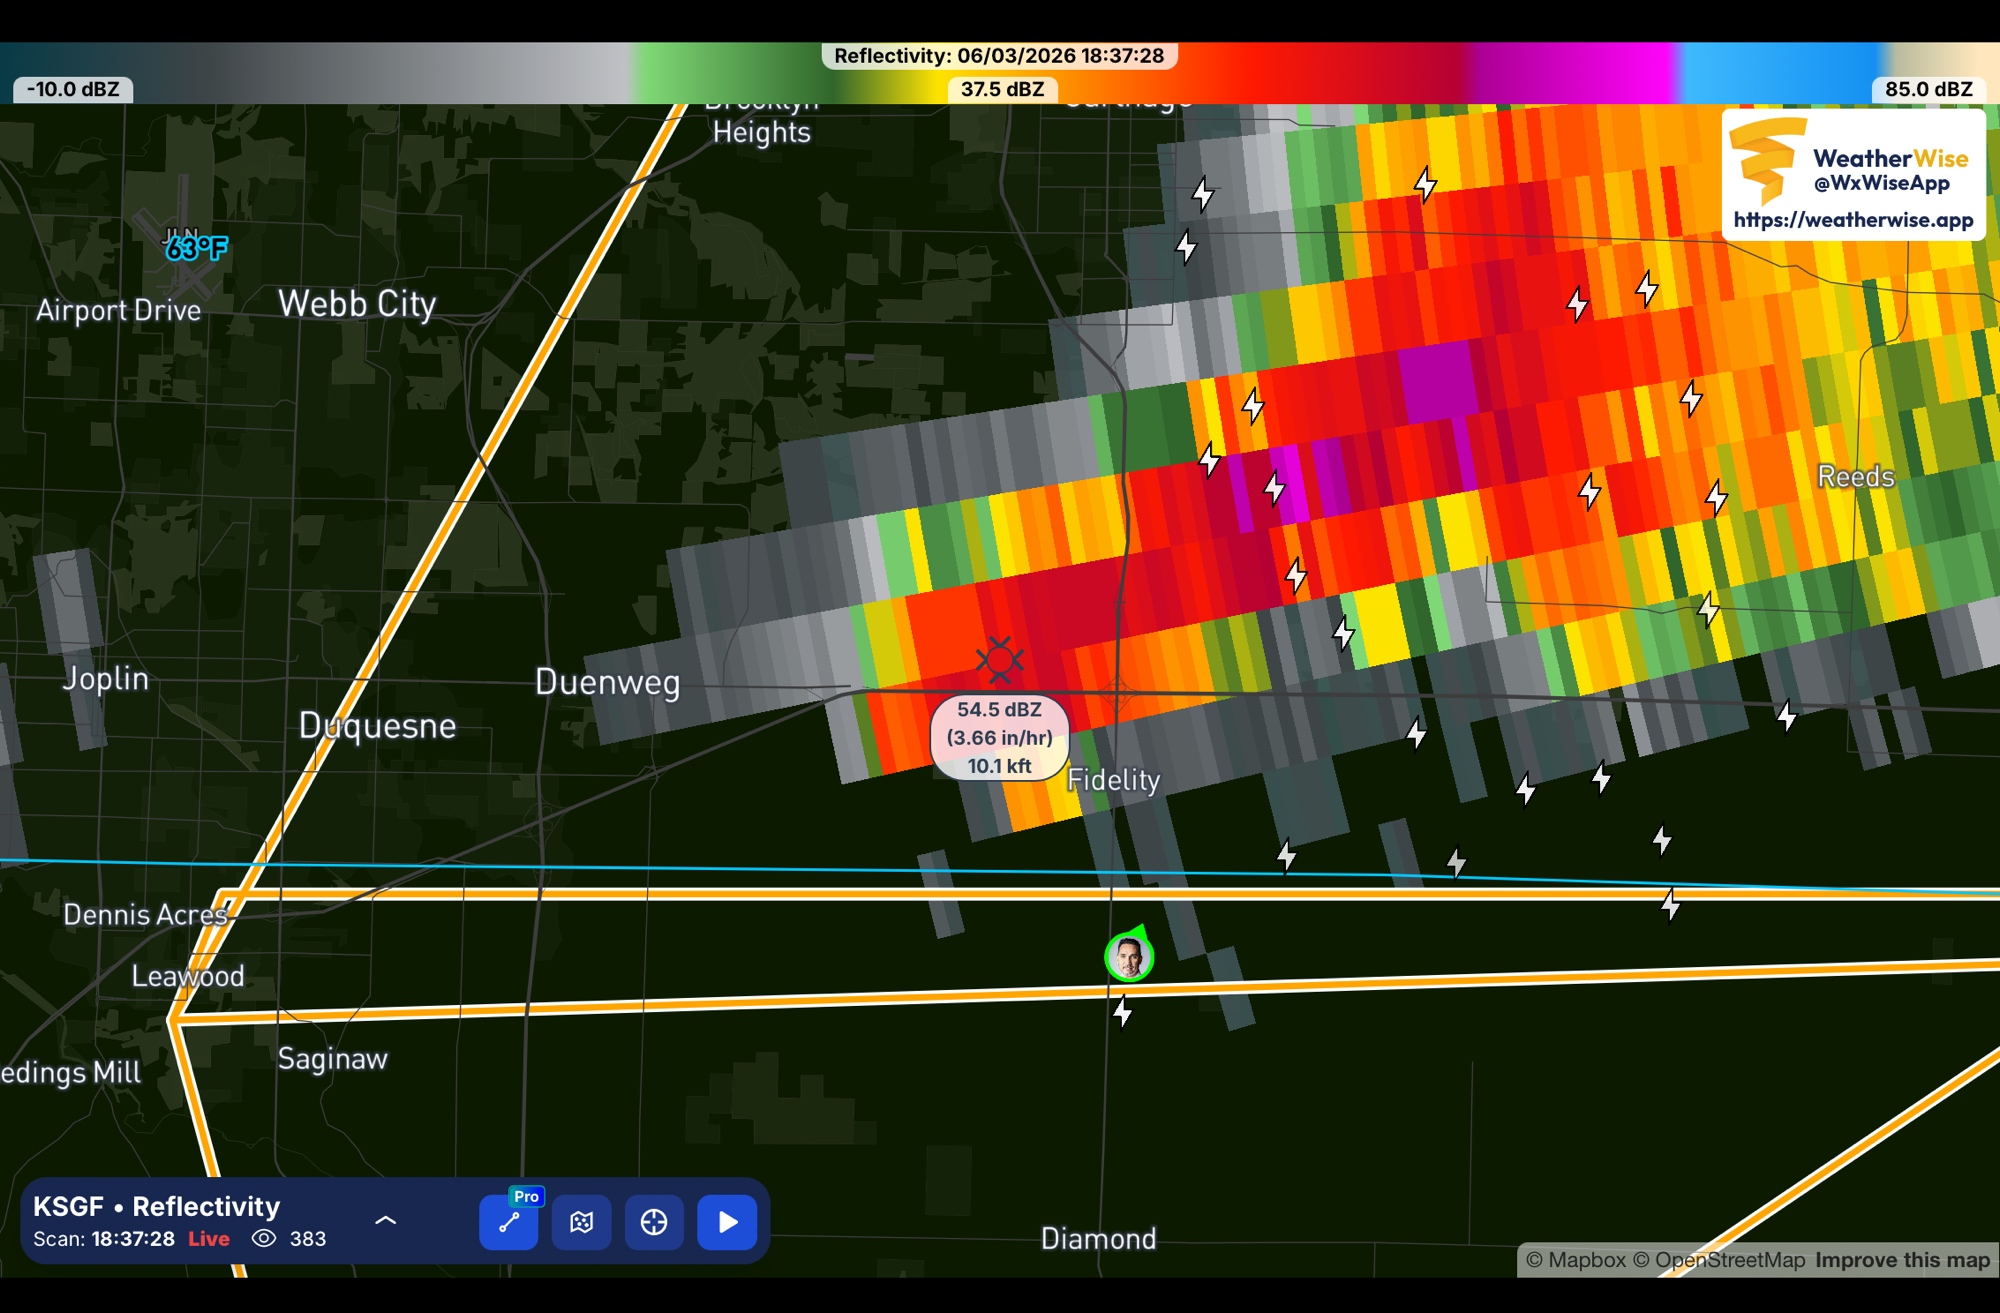Tap the crosshair locate button
Viewport: 2000px width, 1313px height.
[654, 1221]
